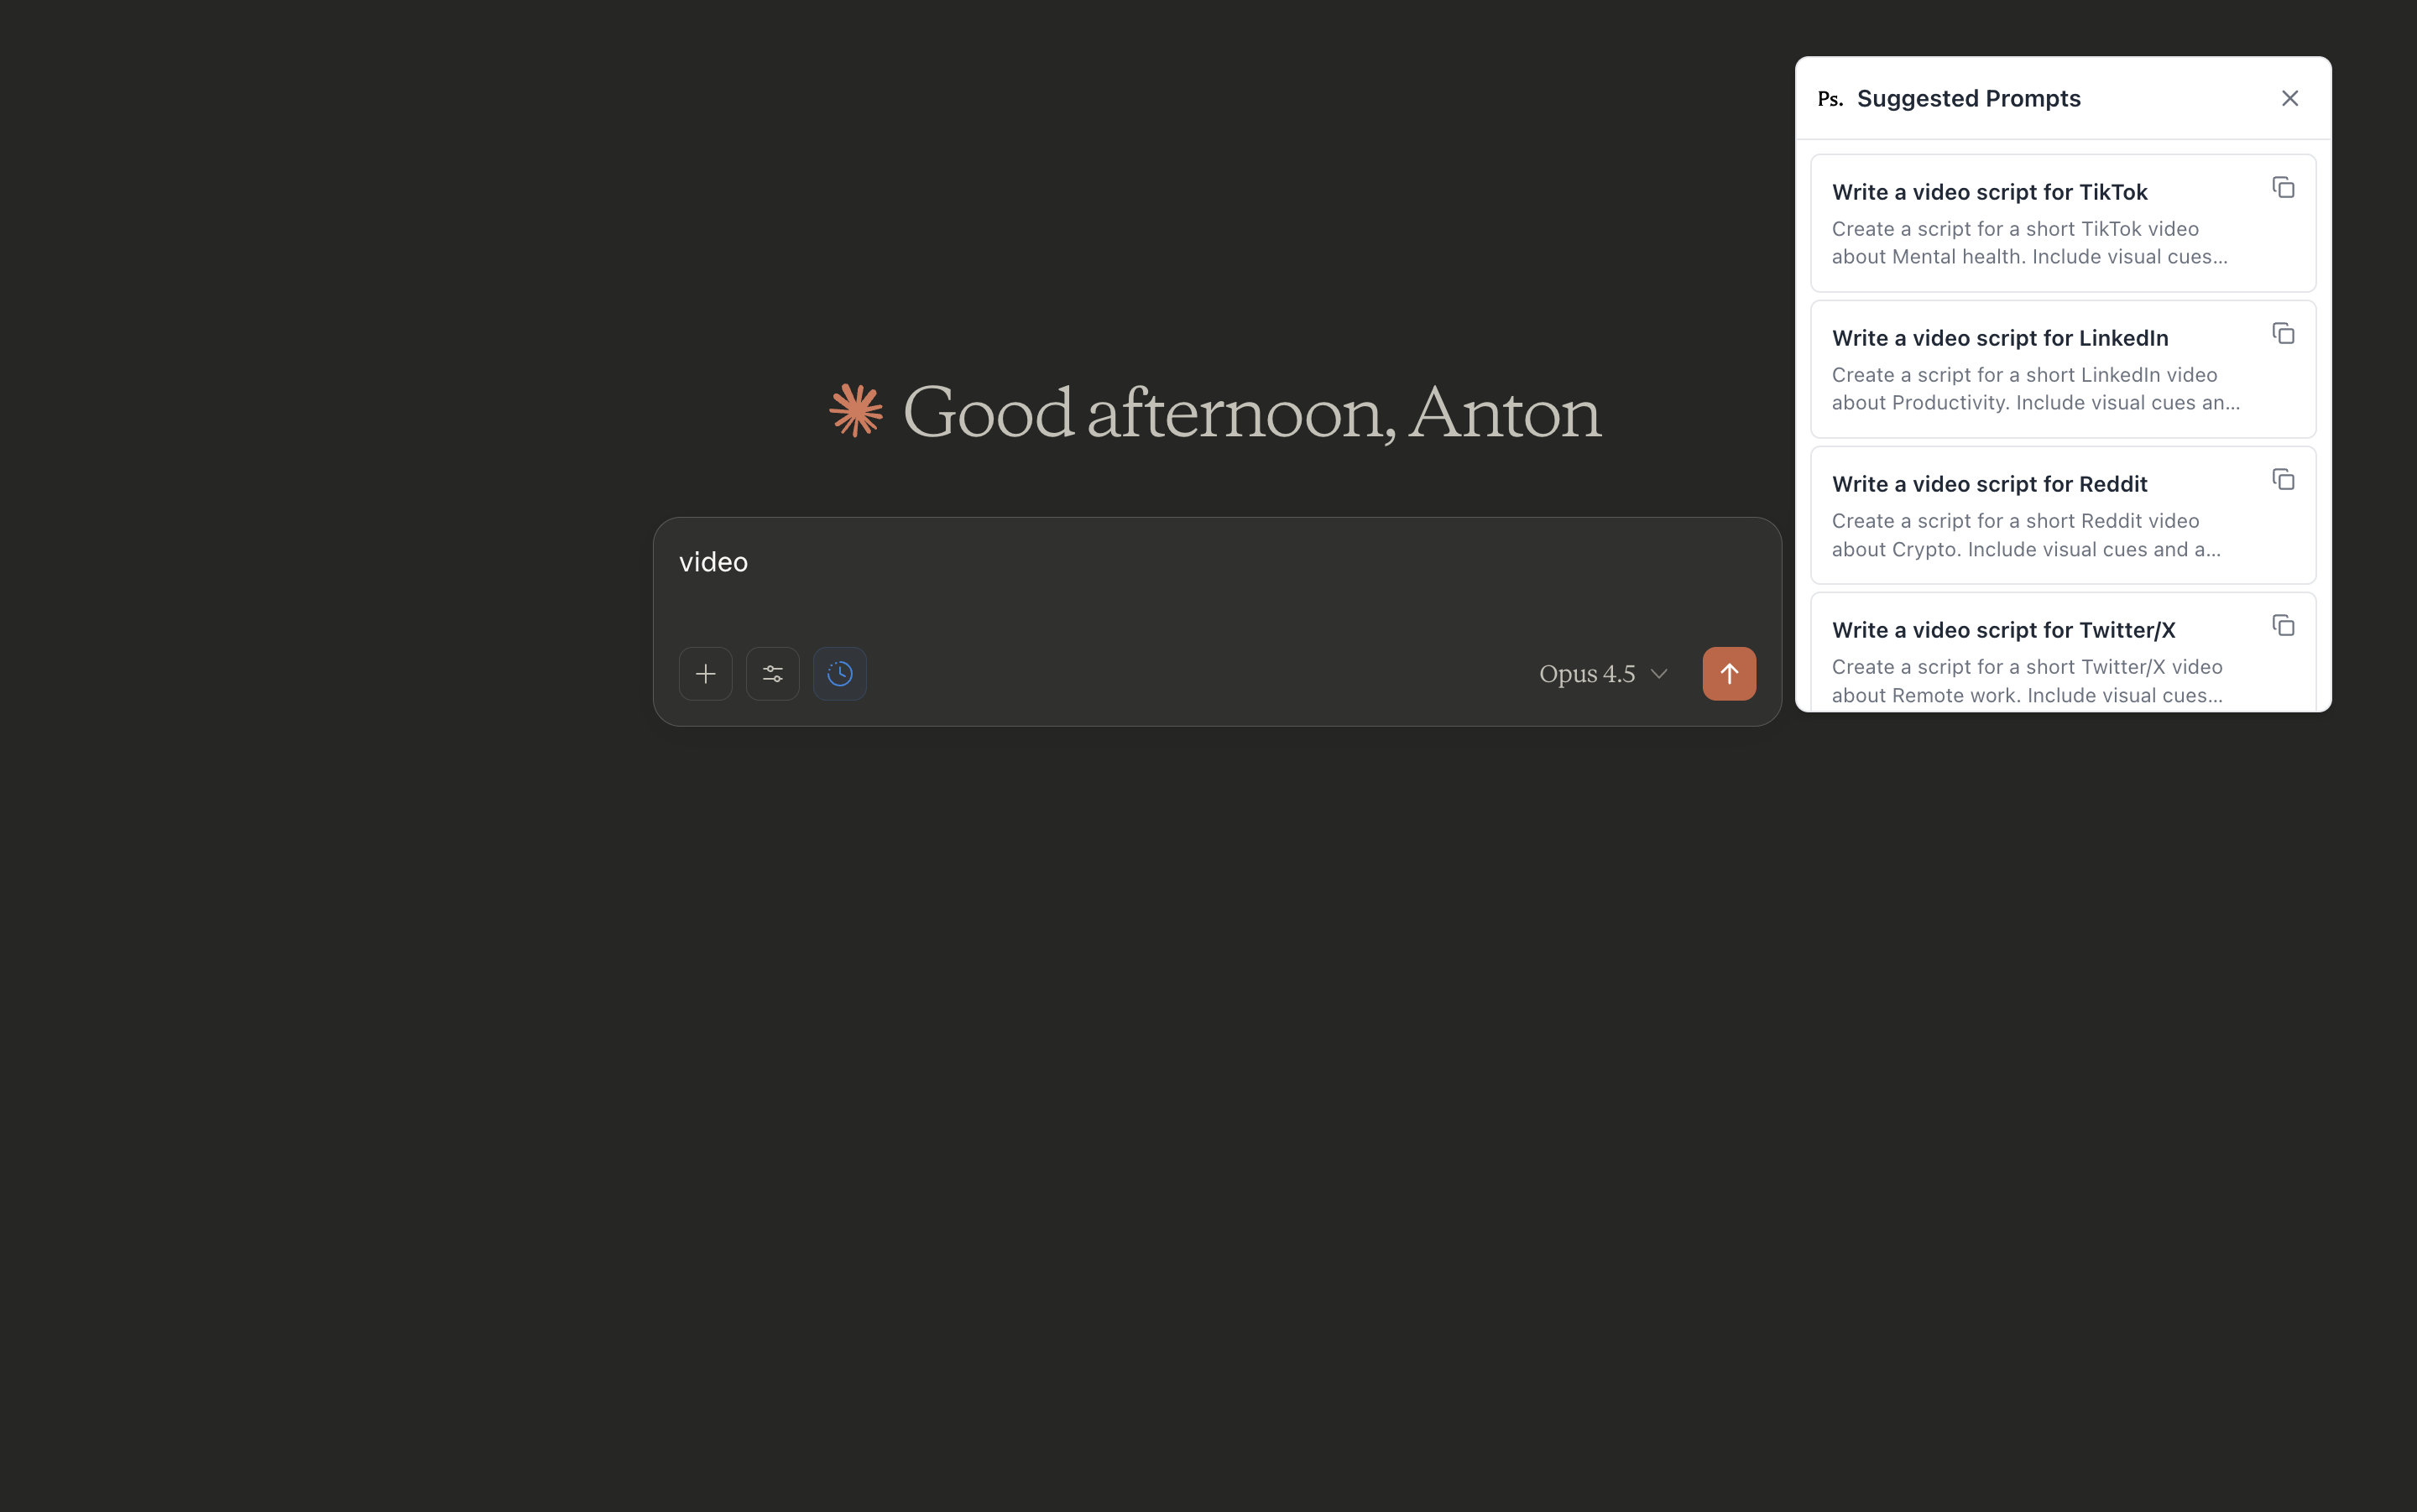The width and height of the screenshot is (2417, 1512).
Task: Click description 'about Productivity. Include visual cues an...'
Action: tap(2035, 403)
